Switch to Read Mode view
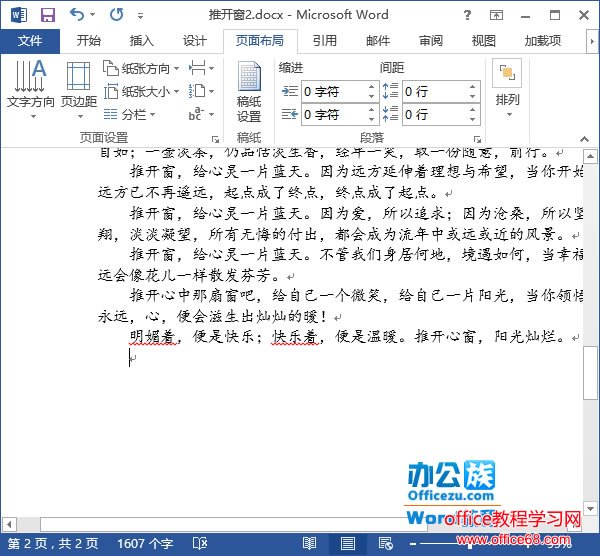Image resolution: width=600 pixels, height=556 pixels. click(309, 543)
